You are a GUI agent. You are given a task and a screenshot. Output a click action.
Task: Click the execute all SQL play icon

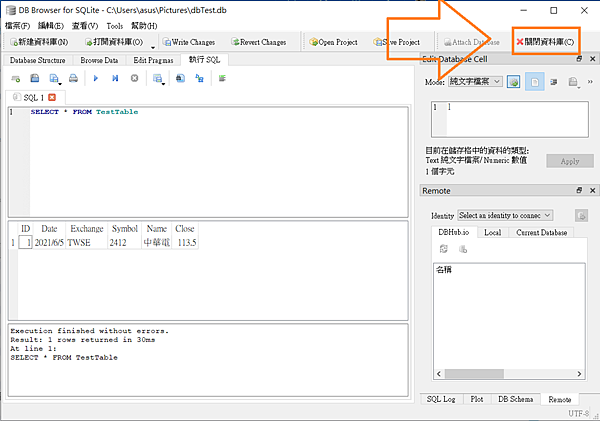pyautogui.click(x=96, y=78)
